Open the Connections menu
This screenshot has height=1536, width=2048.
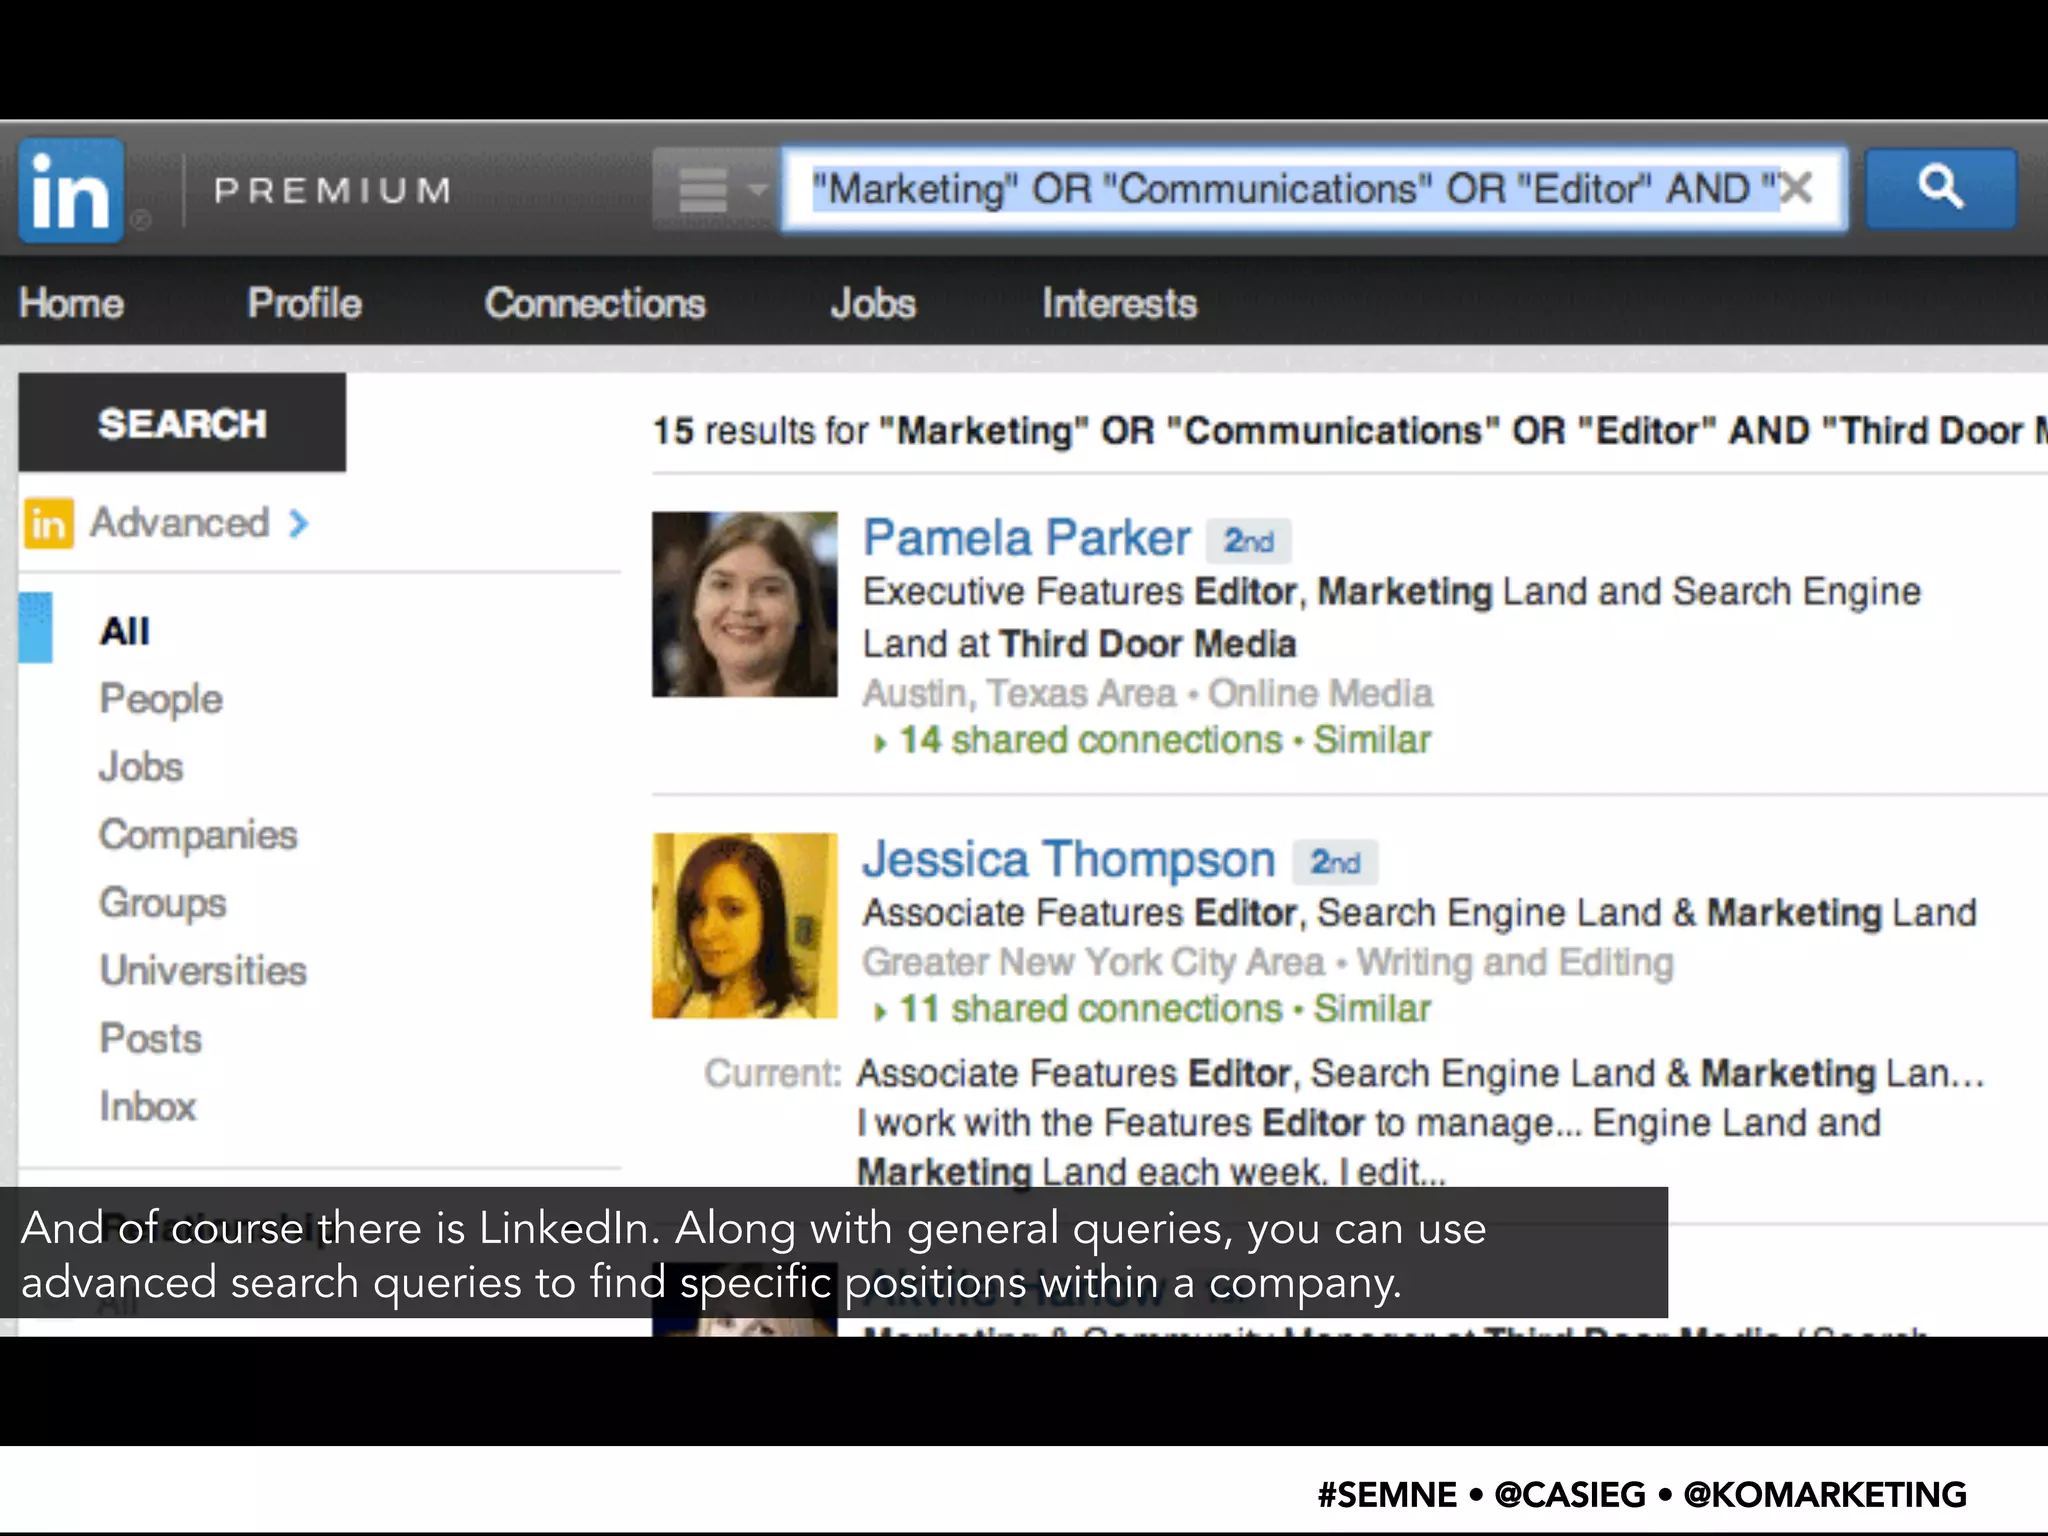(x=595, y=303)
